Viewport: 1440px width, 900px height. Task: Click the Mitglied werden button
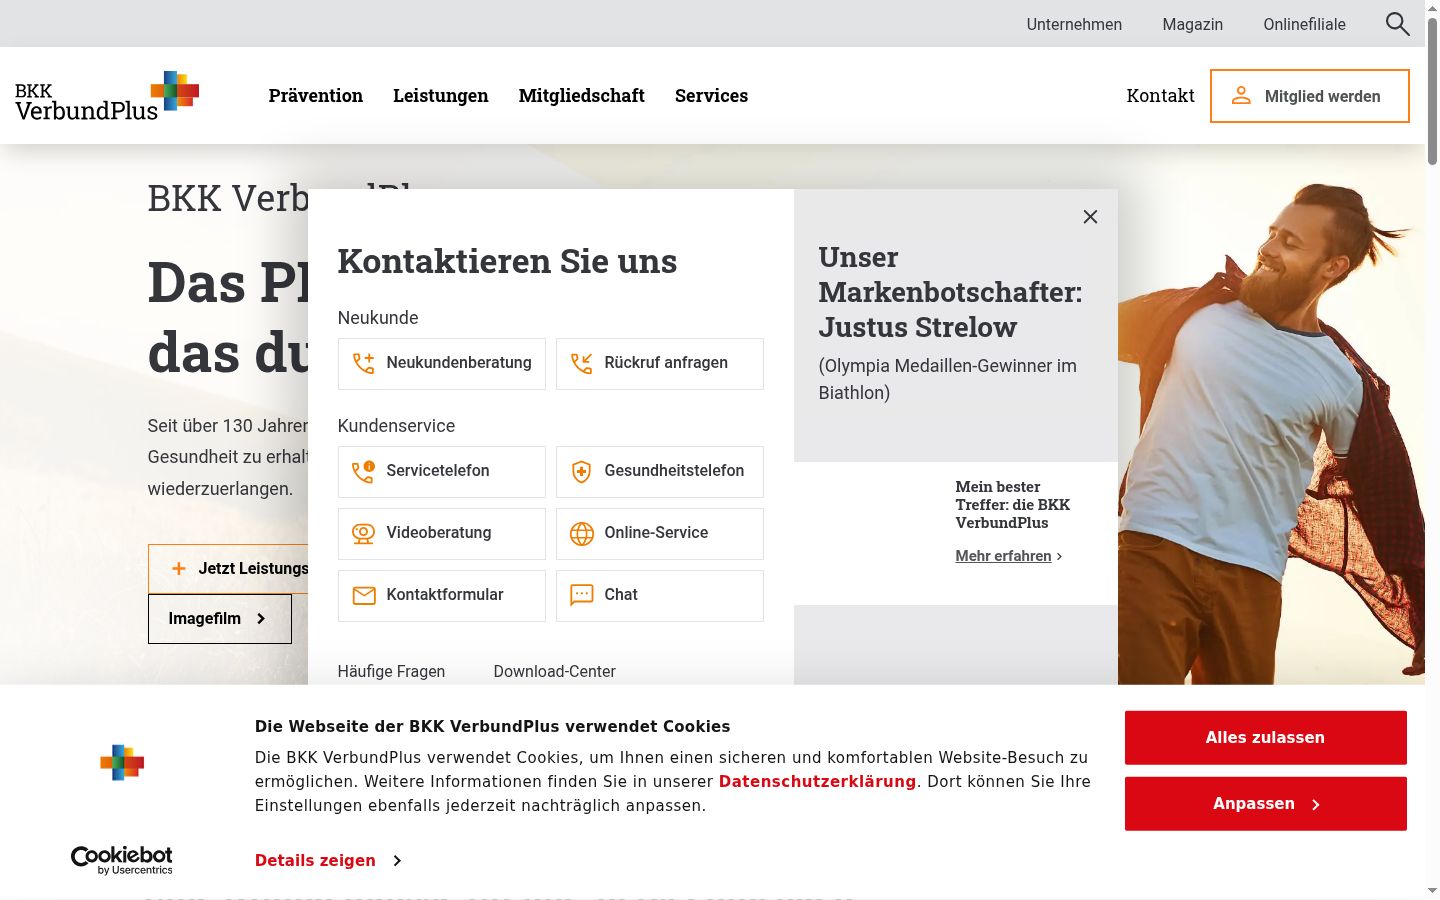(1310, 96)
